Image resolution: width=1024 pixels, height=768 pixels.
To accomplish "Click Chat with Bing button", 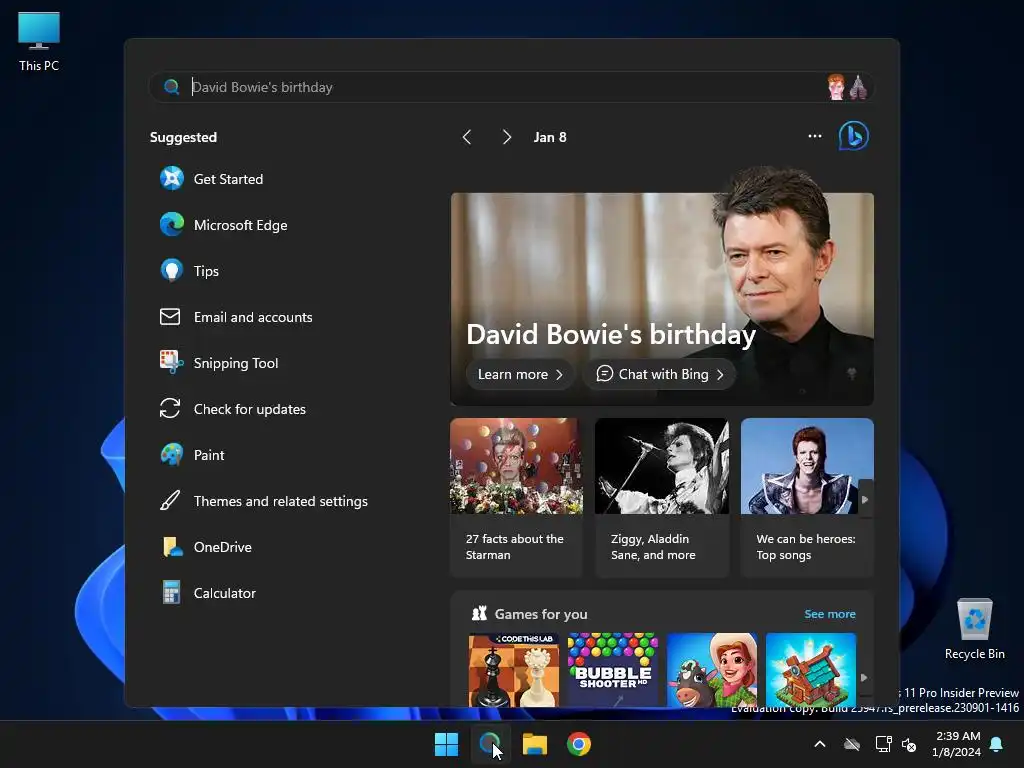I will point(660,374).
